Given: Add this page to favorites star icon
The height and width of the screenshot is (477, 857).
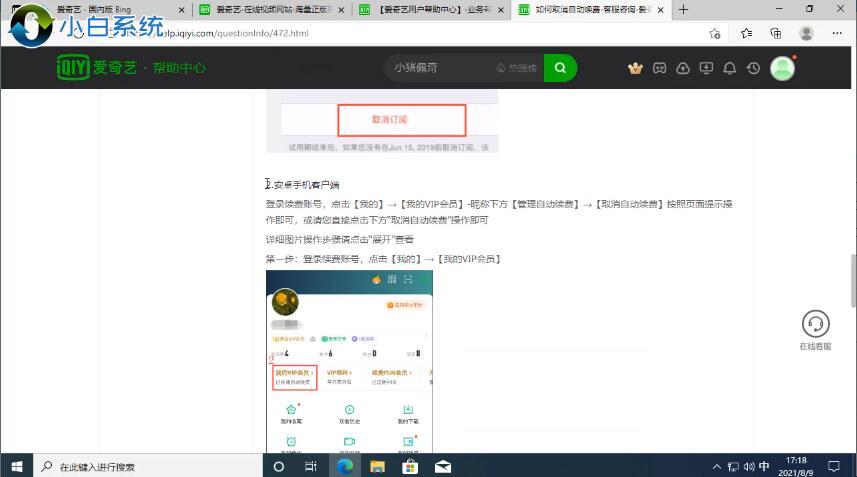Looking at the screenshot, I should coord(714,33).
